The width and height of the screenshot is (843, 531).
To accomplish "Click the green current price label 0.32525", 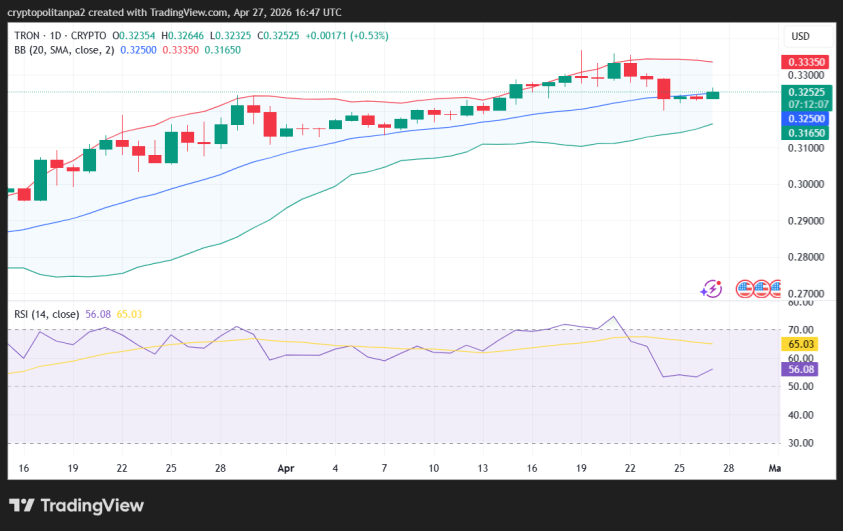I will pos(805,91).
